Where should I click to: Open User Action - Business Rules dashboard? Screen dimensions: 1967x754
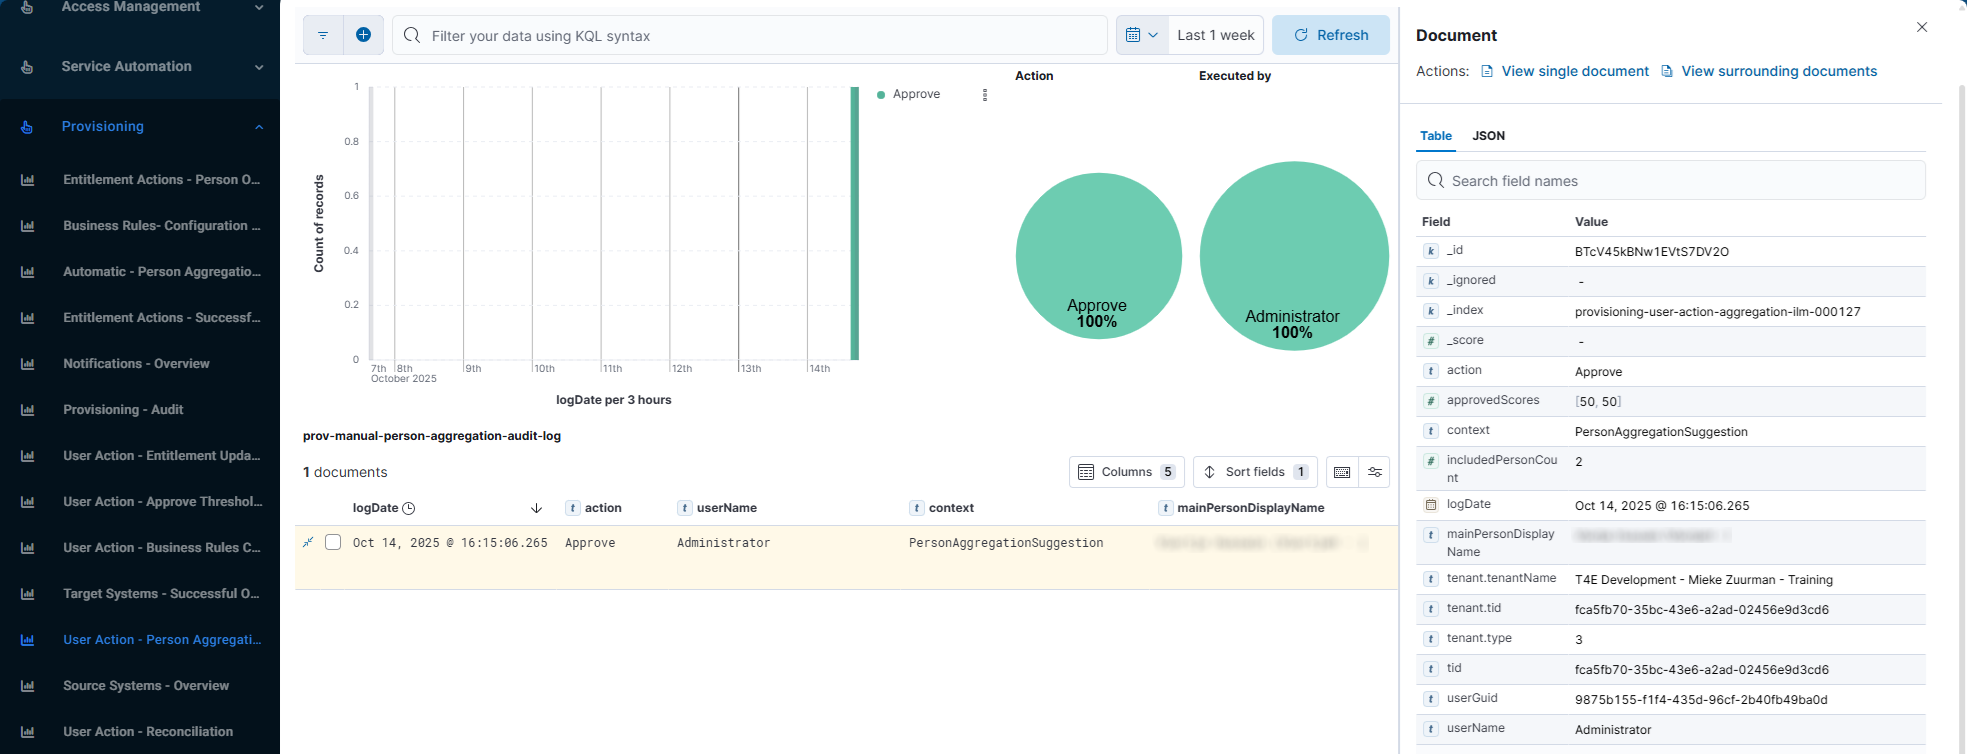coord(161,548)
